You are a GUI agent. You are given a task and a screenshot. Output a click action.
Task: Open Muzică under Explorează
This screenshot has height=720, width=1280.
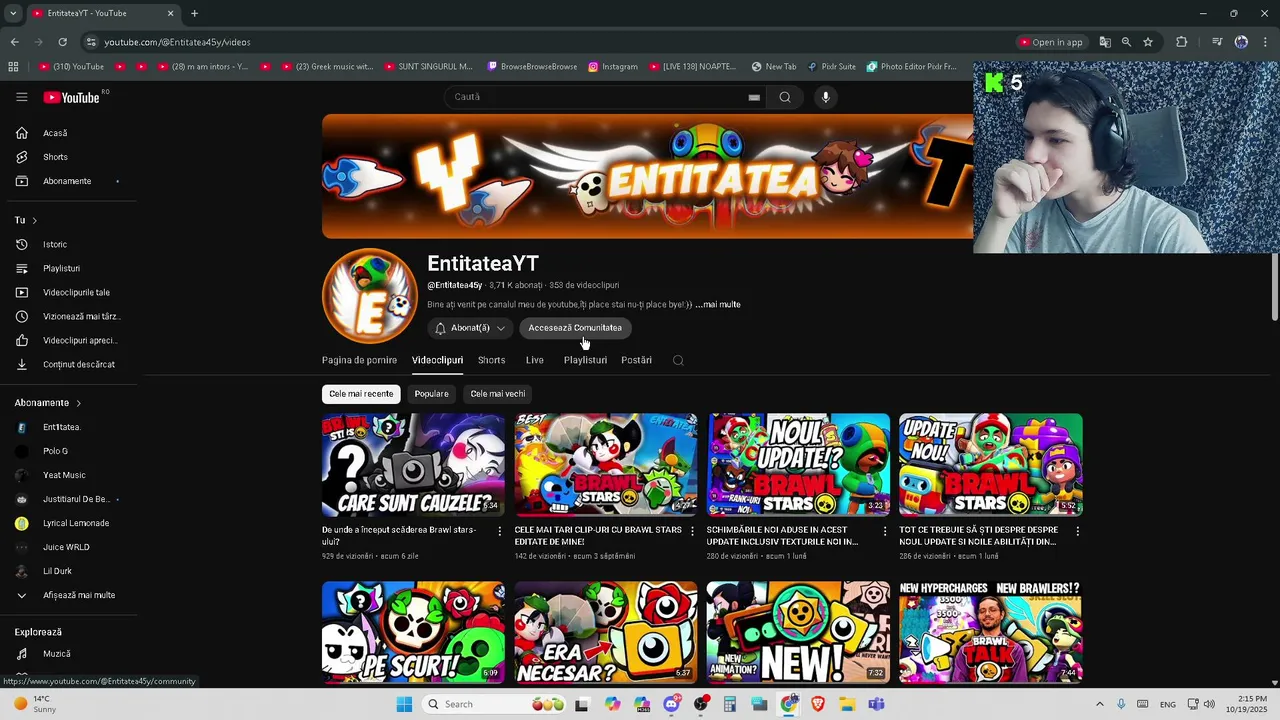[x=57, y=654]
